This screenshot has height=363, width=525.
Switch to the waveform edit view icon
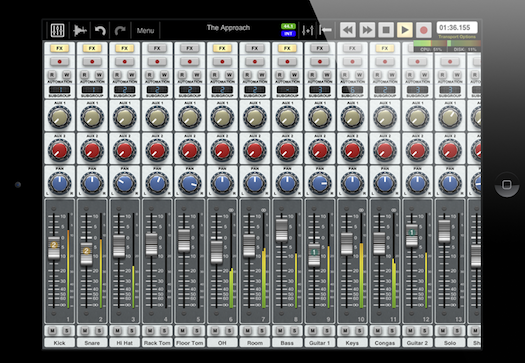[x=80, y=30]
